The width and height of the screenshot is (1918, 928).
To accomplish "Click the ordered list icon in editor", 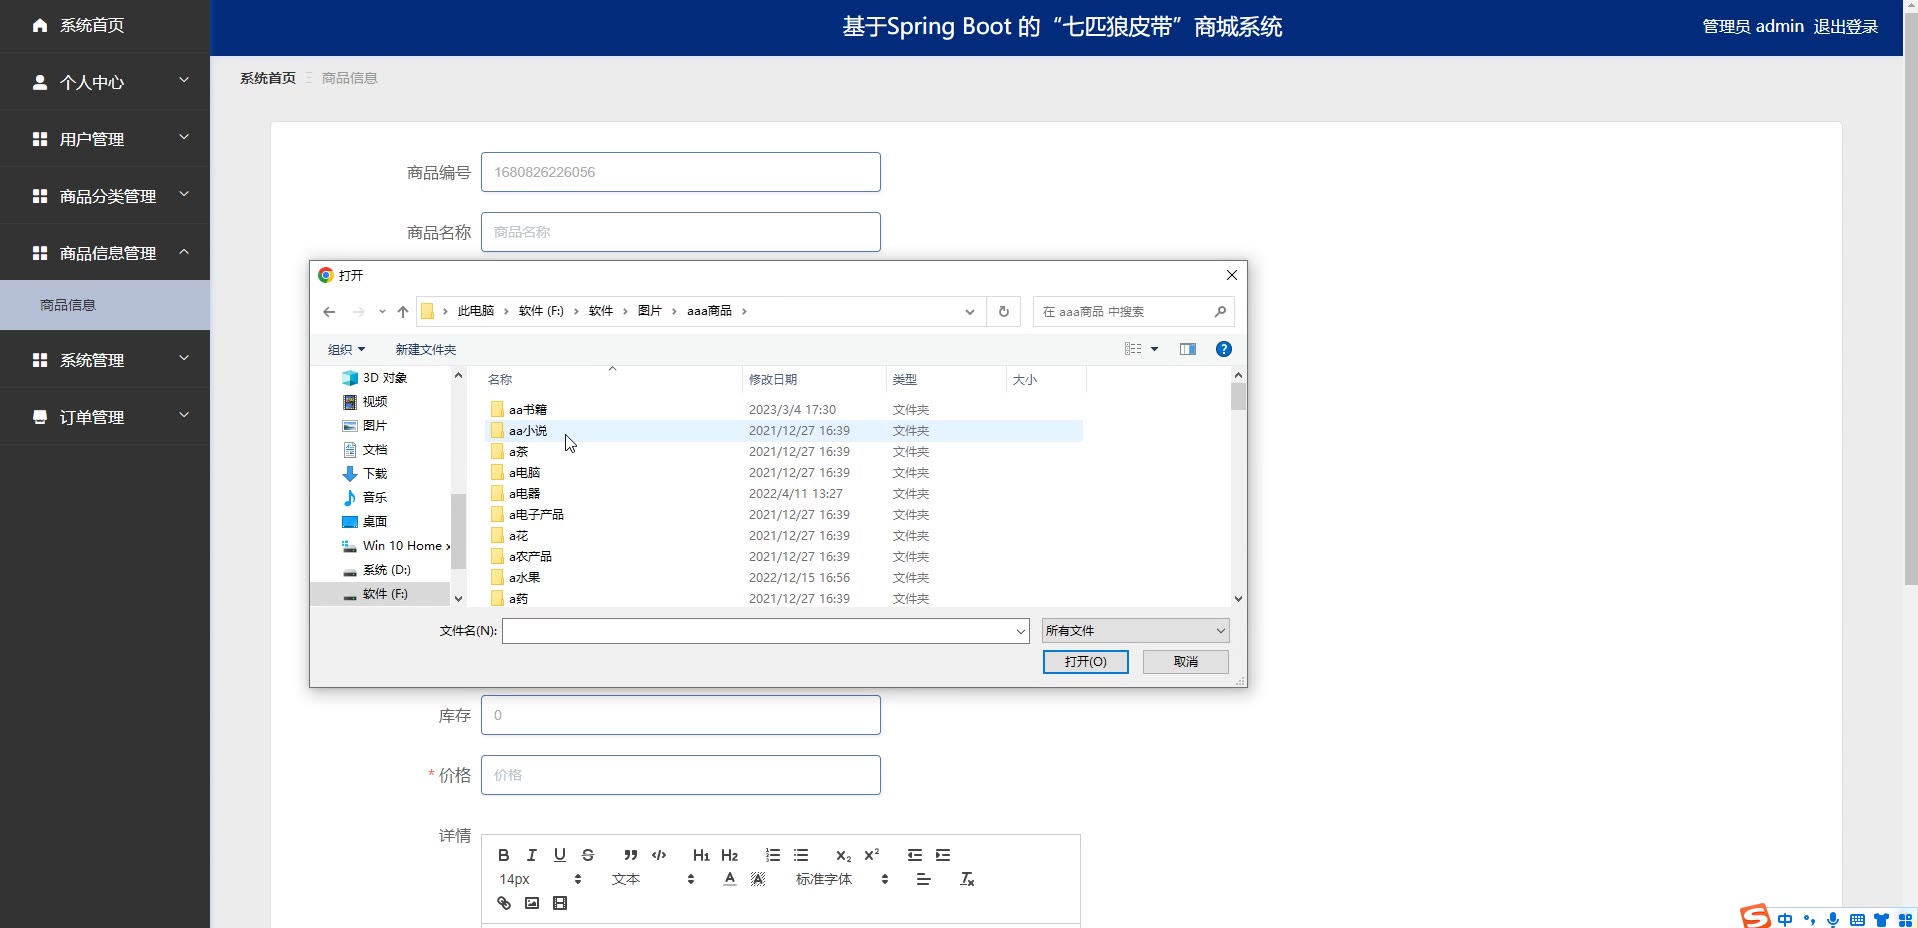I will tap(773, 855).
